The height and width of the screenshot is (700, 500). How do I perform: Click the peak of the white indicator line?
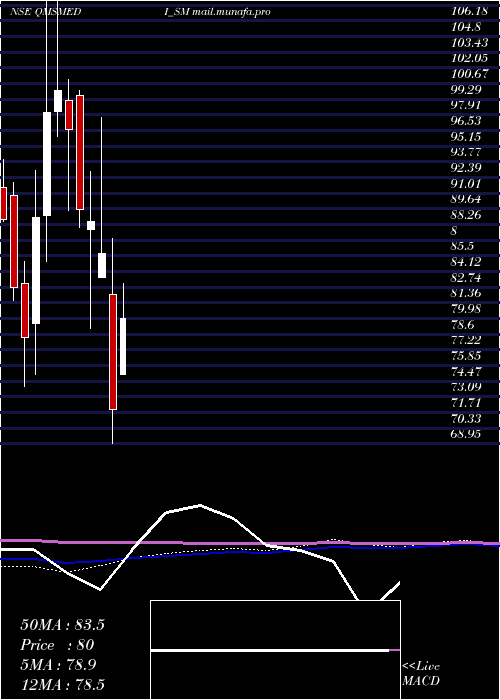pos(200,505)
